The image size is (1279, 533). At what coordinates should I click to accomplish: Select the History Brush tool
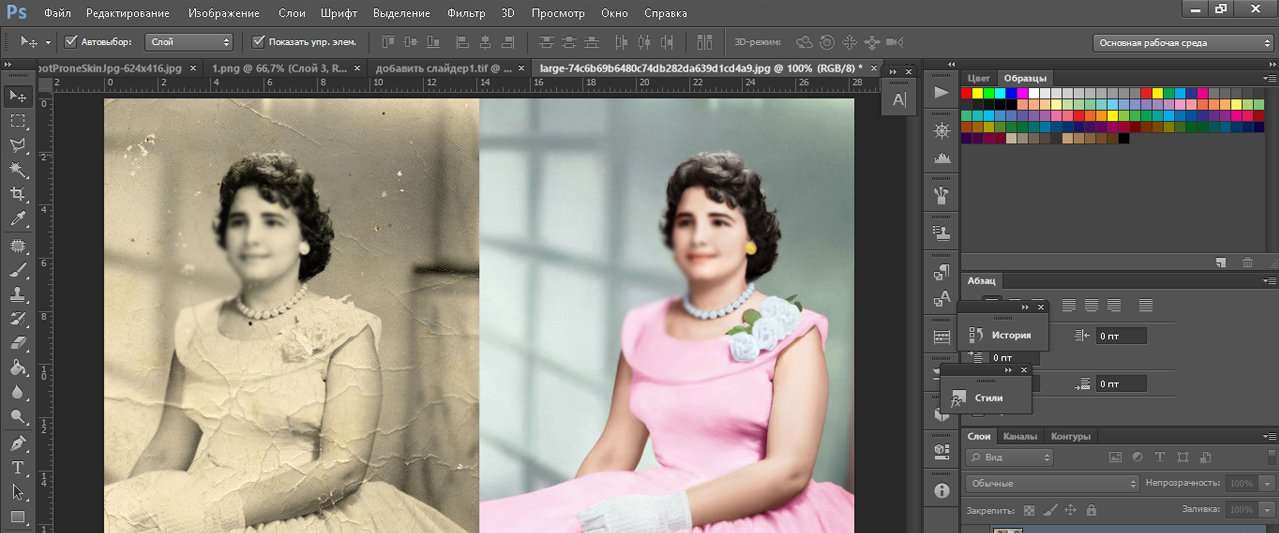(18, 320)
